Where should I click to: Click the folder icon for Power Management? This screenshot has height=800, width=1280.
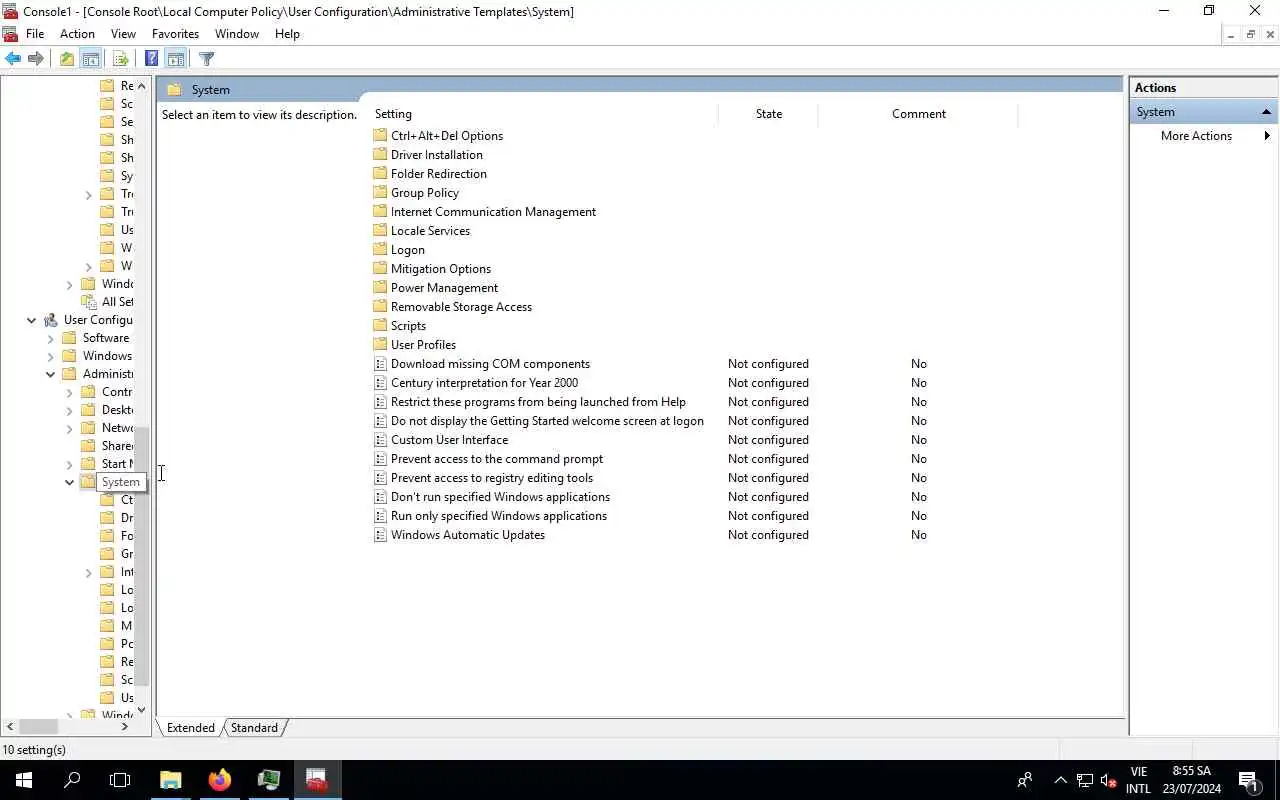point(380,288)
